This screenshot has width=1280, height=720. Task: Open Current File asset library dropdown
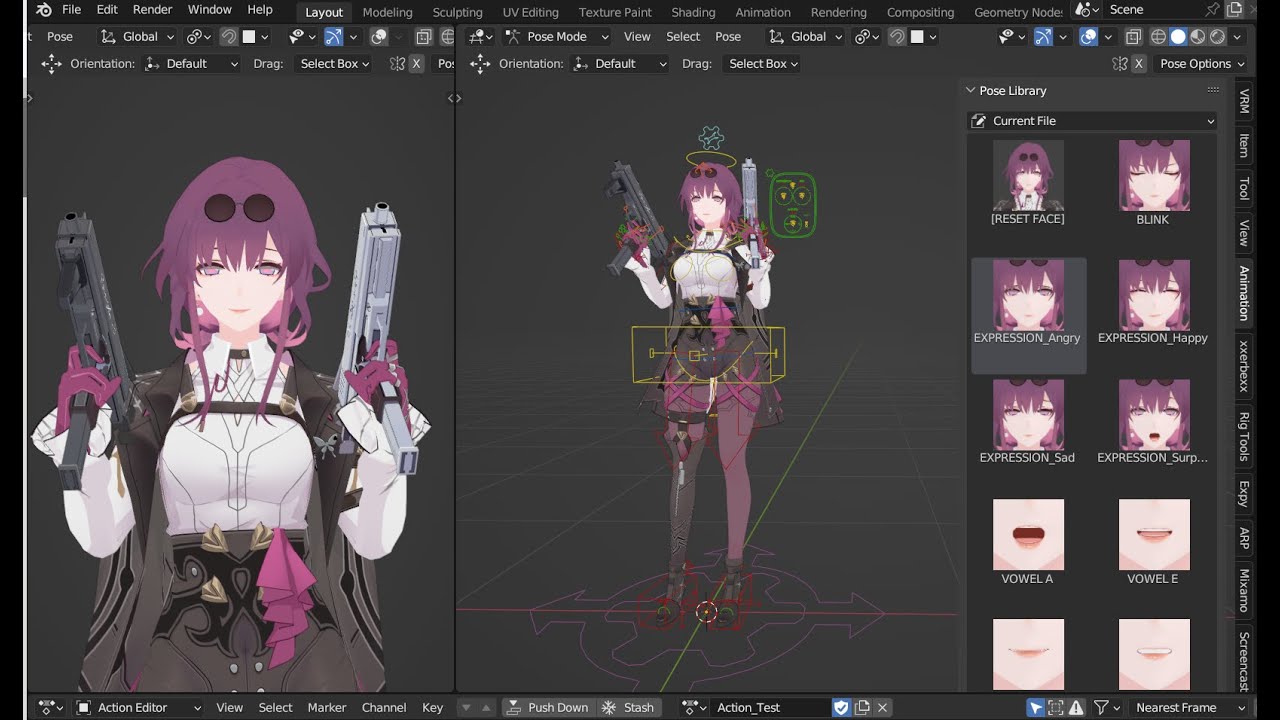click(1092, 121)
